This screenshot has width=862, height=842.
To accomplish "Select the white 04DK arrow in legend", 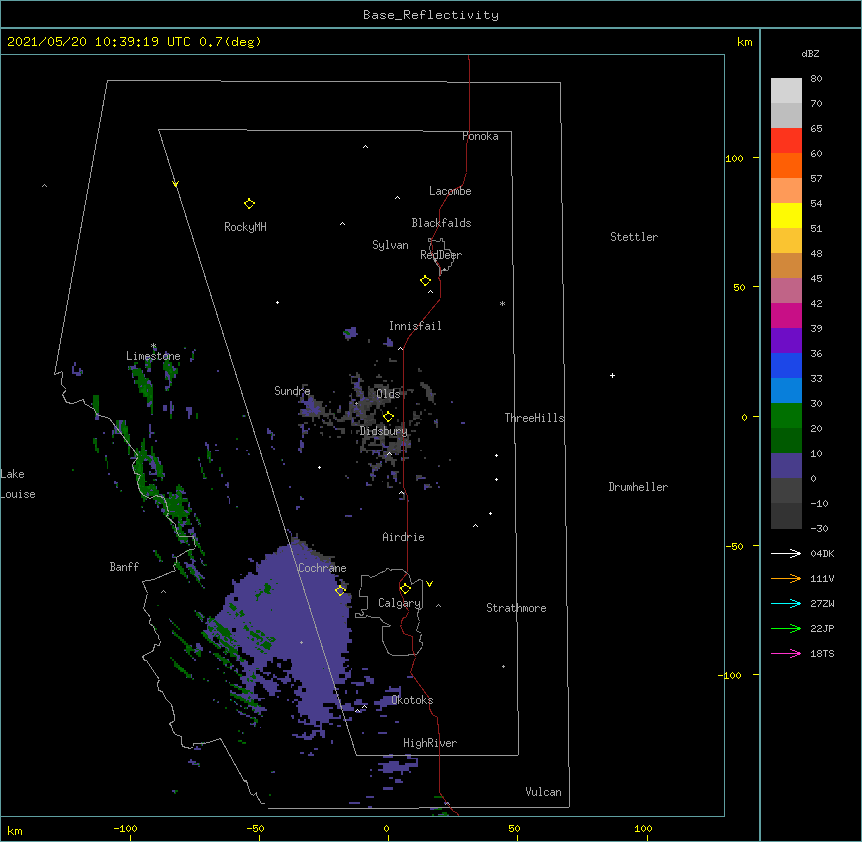I will coord(786,553).
